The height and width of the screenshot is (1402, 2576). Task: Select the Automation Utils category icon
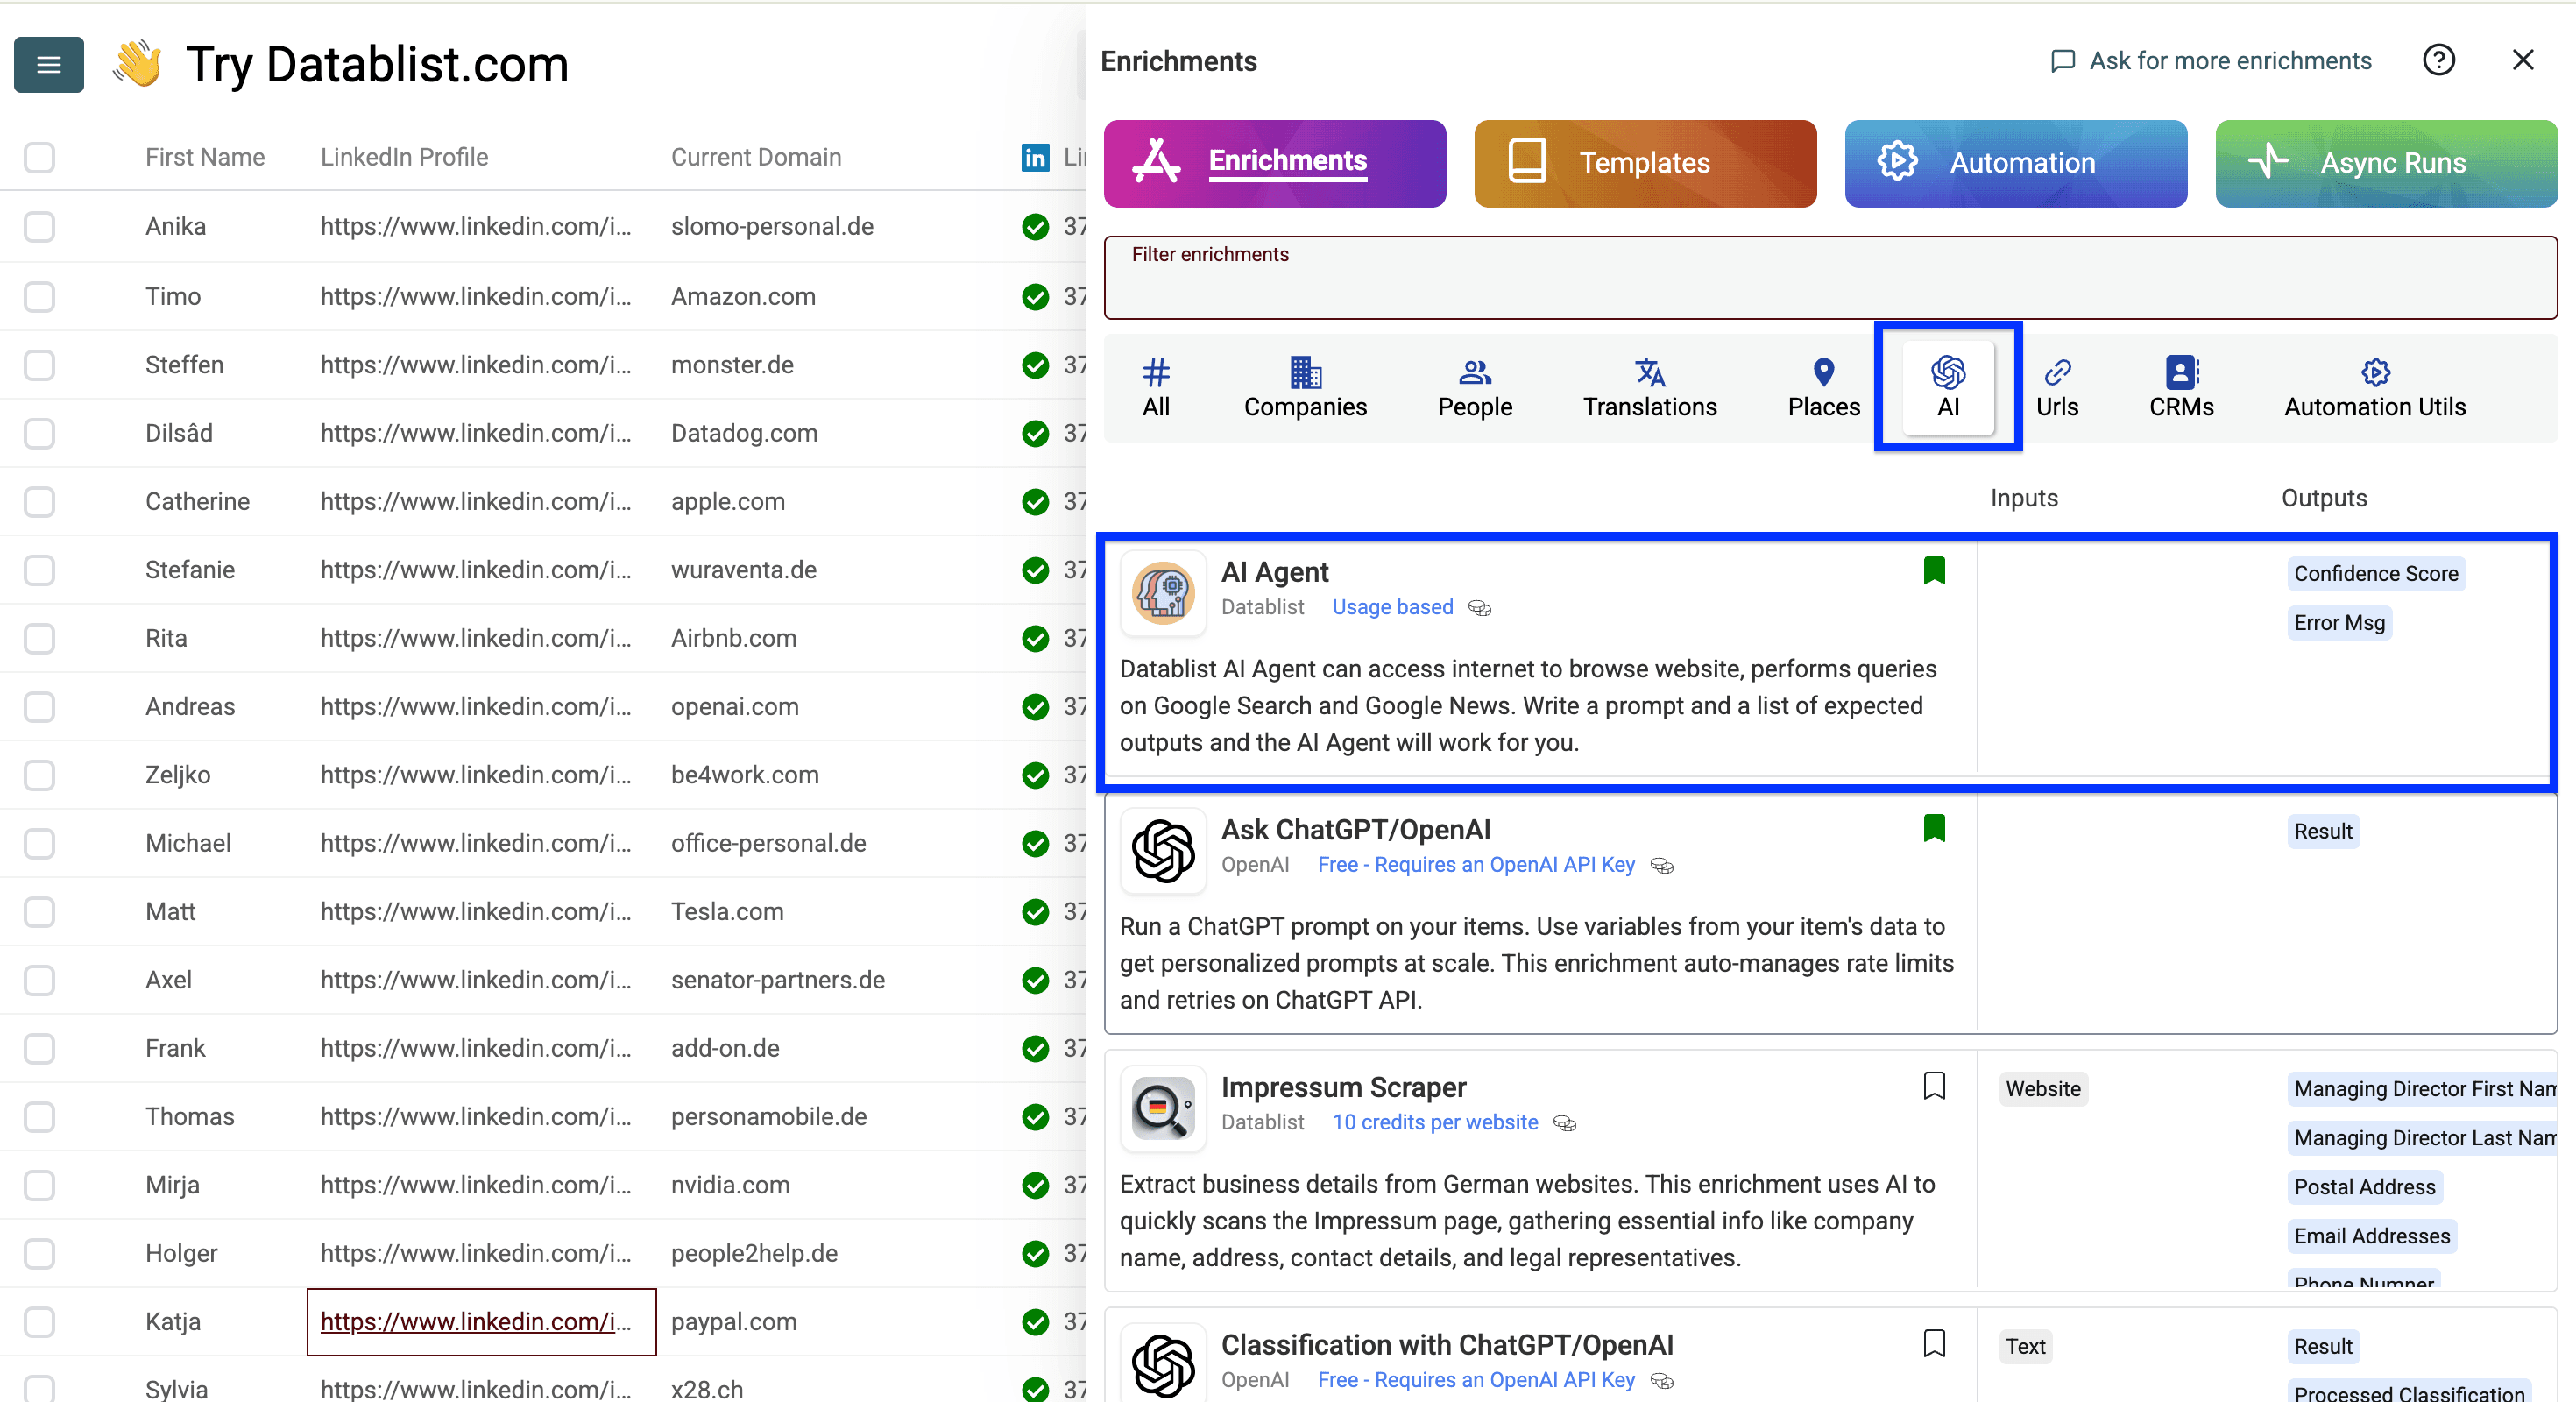tap(2375, 373)
